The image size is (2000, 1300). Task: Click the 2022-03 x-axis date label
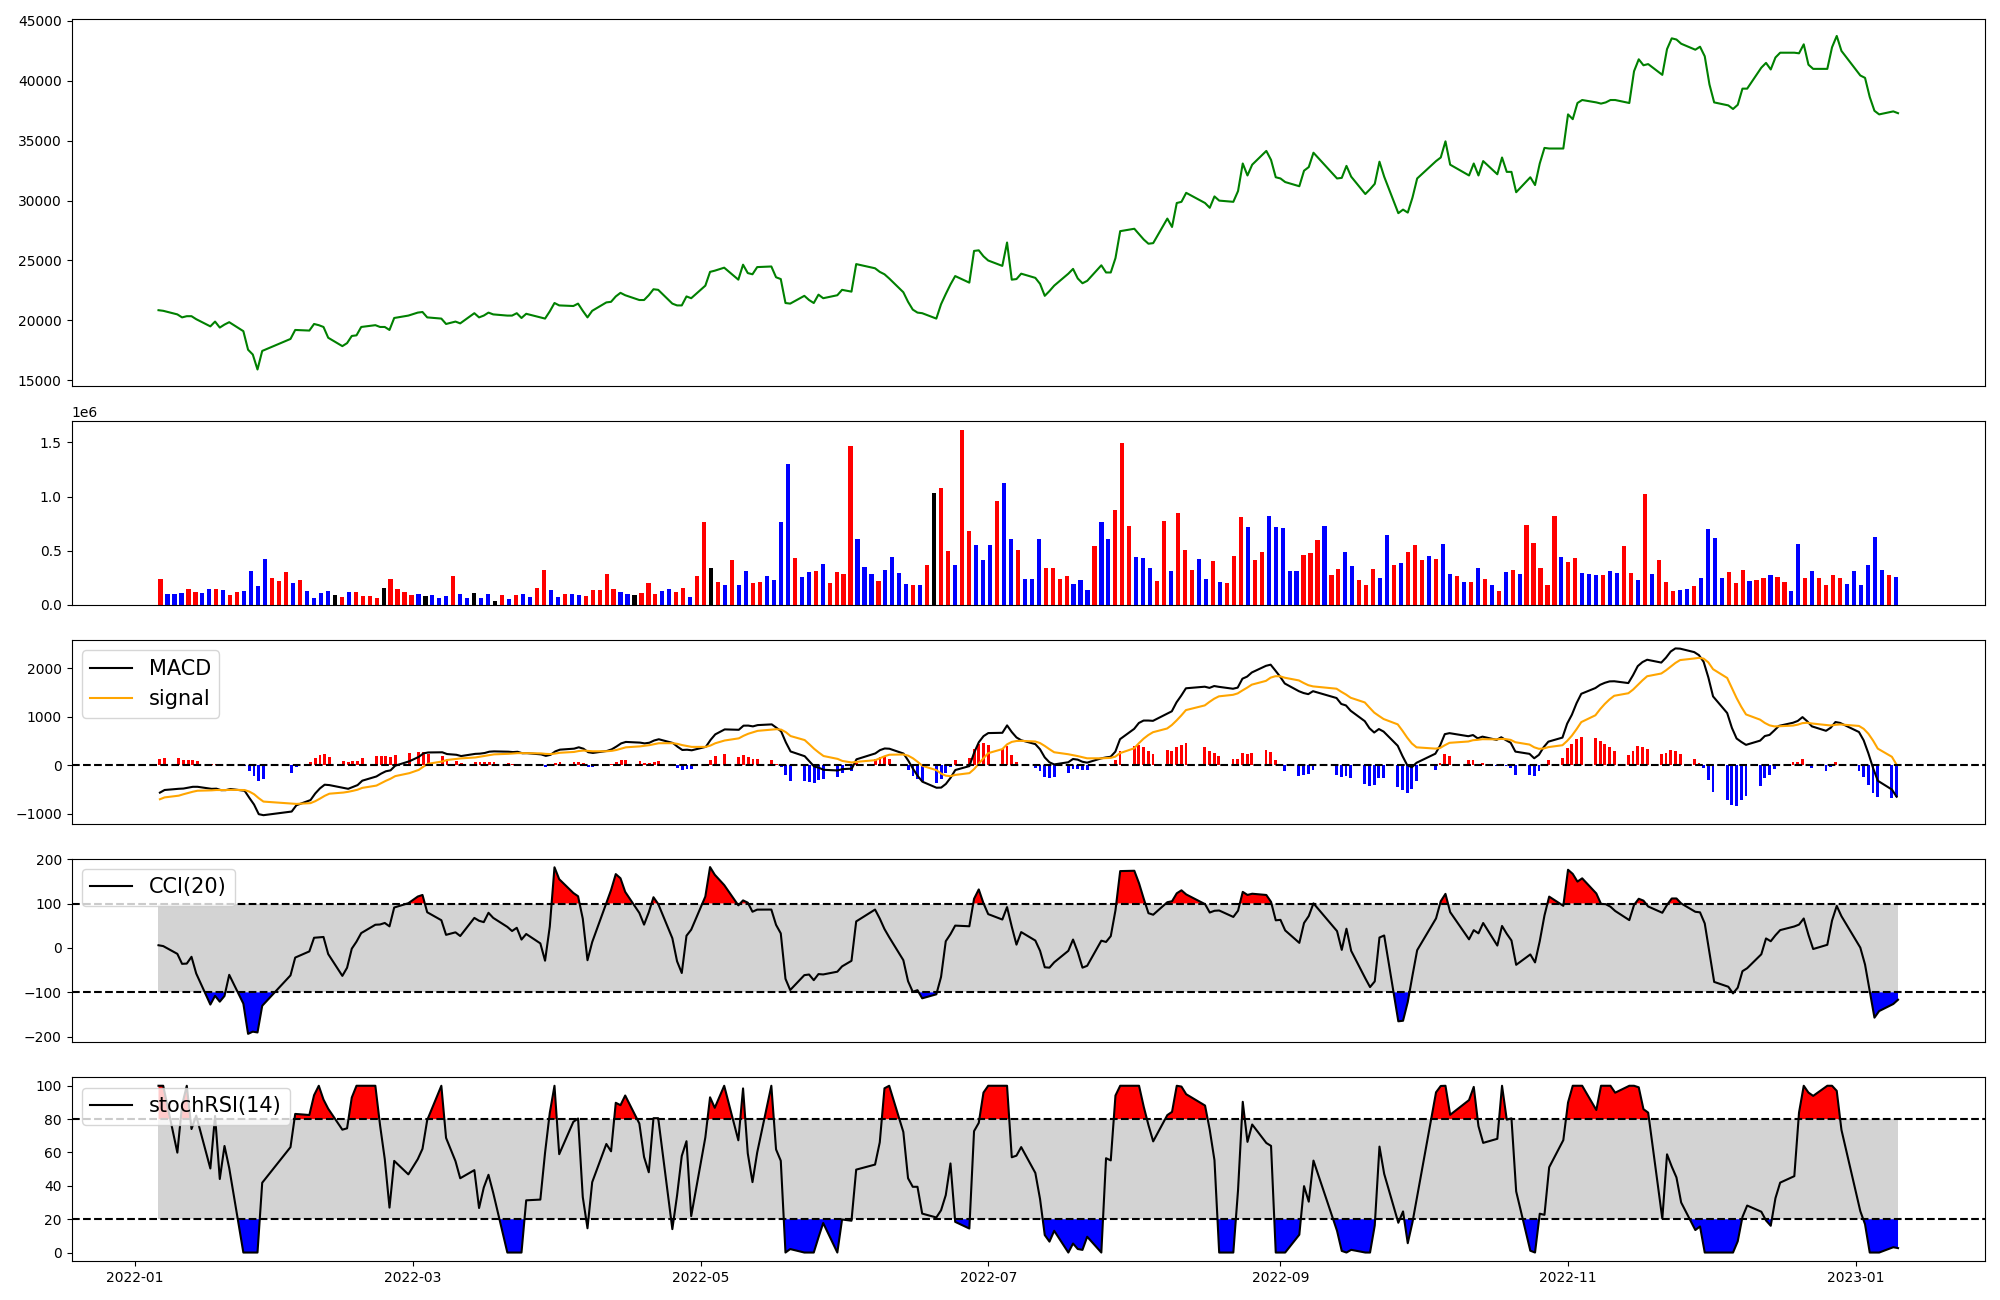point(413,1277)
